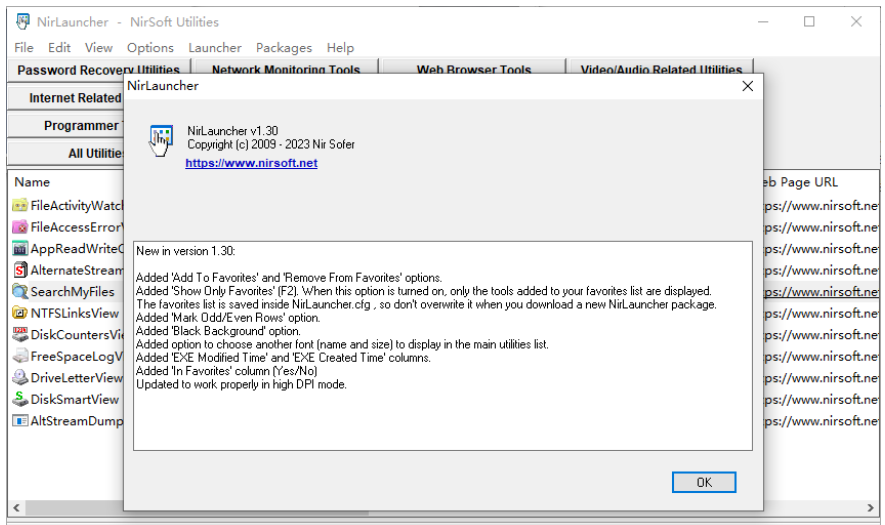The image size is (885, 525).
Task: Click the DriveLetterView icon
Action: [20, 378]
